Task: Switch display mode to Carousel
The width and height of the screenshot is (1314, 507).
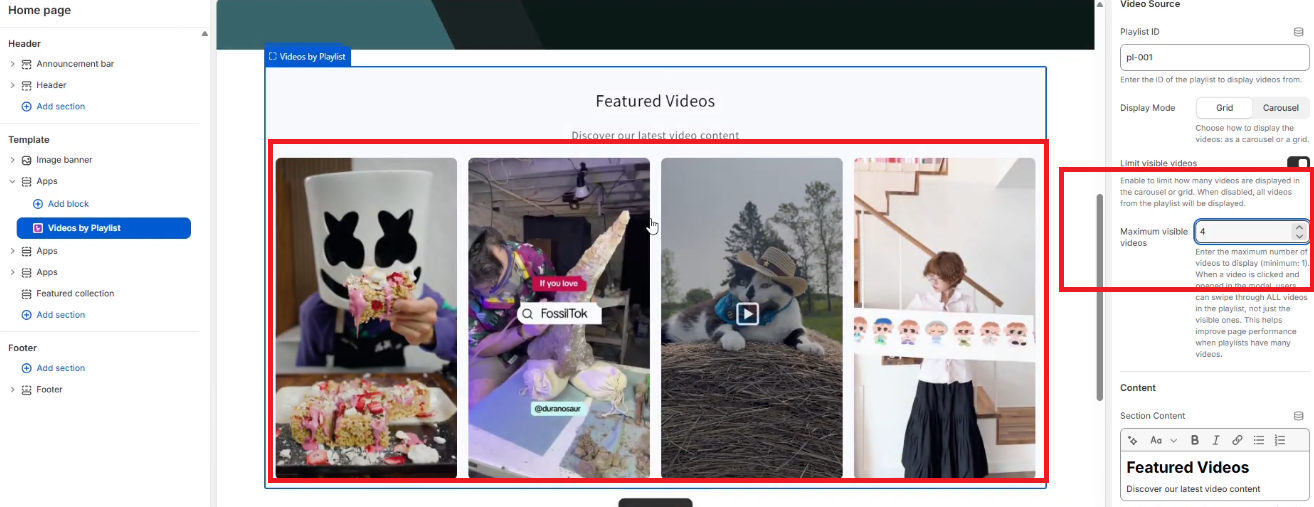Action: pos(1280,108)
